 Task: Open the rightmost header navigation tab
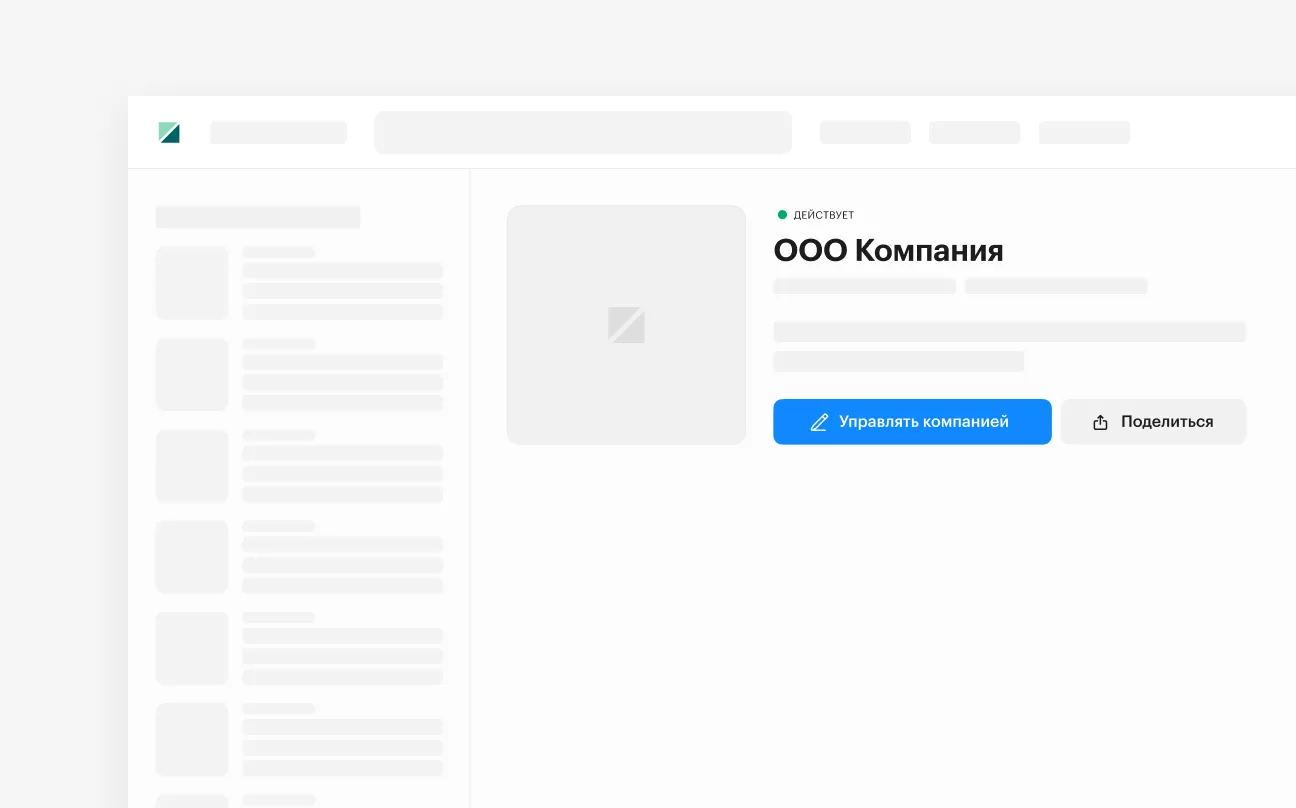1084,132
